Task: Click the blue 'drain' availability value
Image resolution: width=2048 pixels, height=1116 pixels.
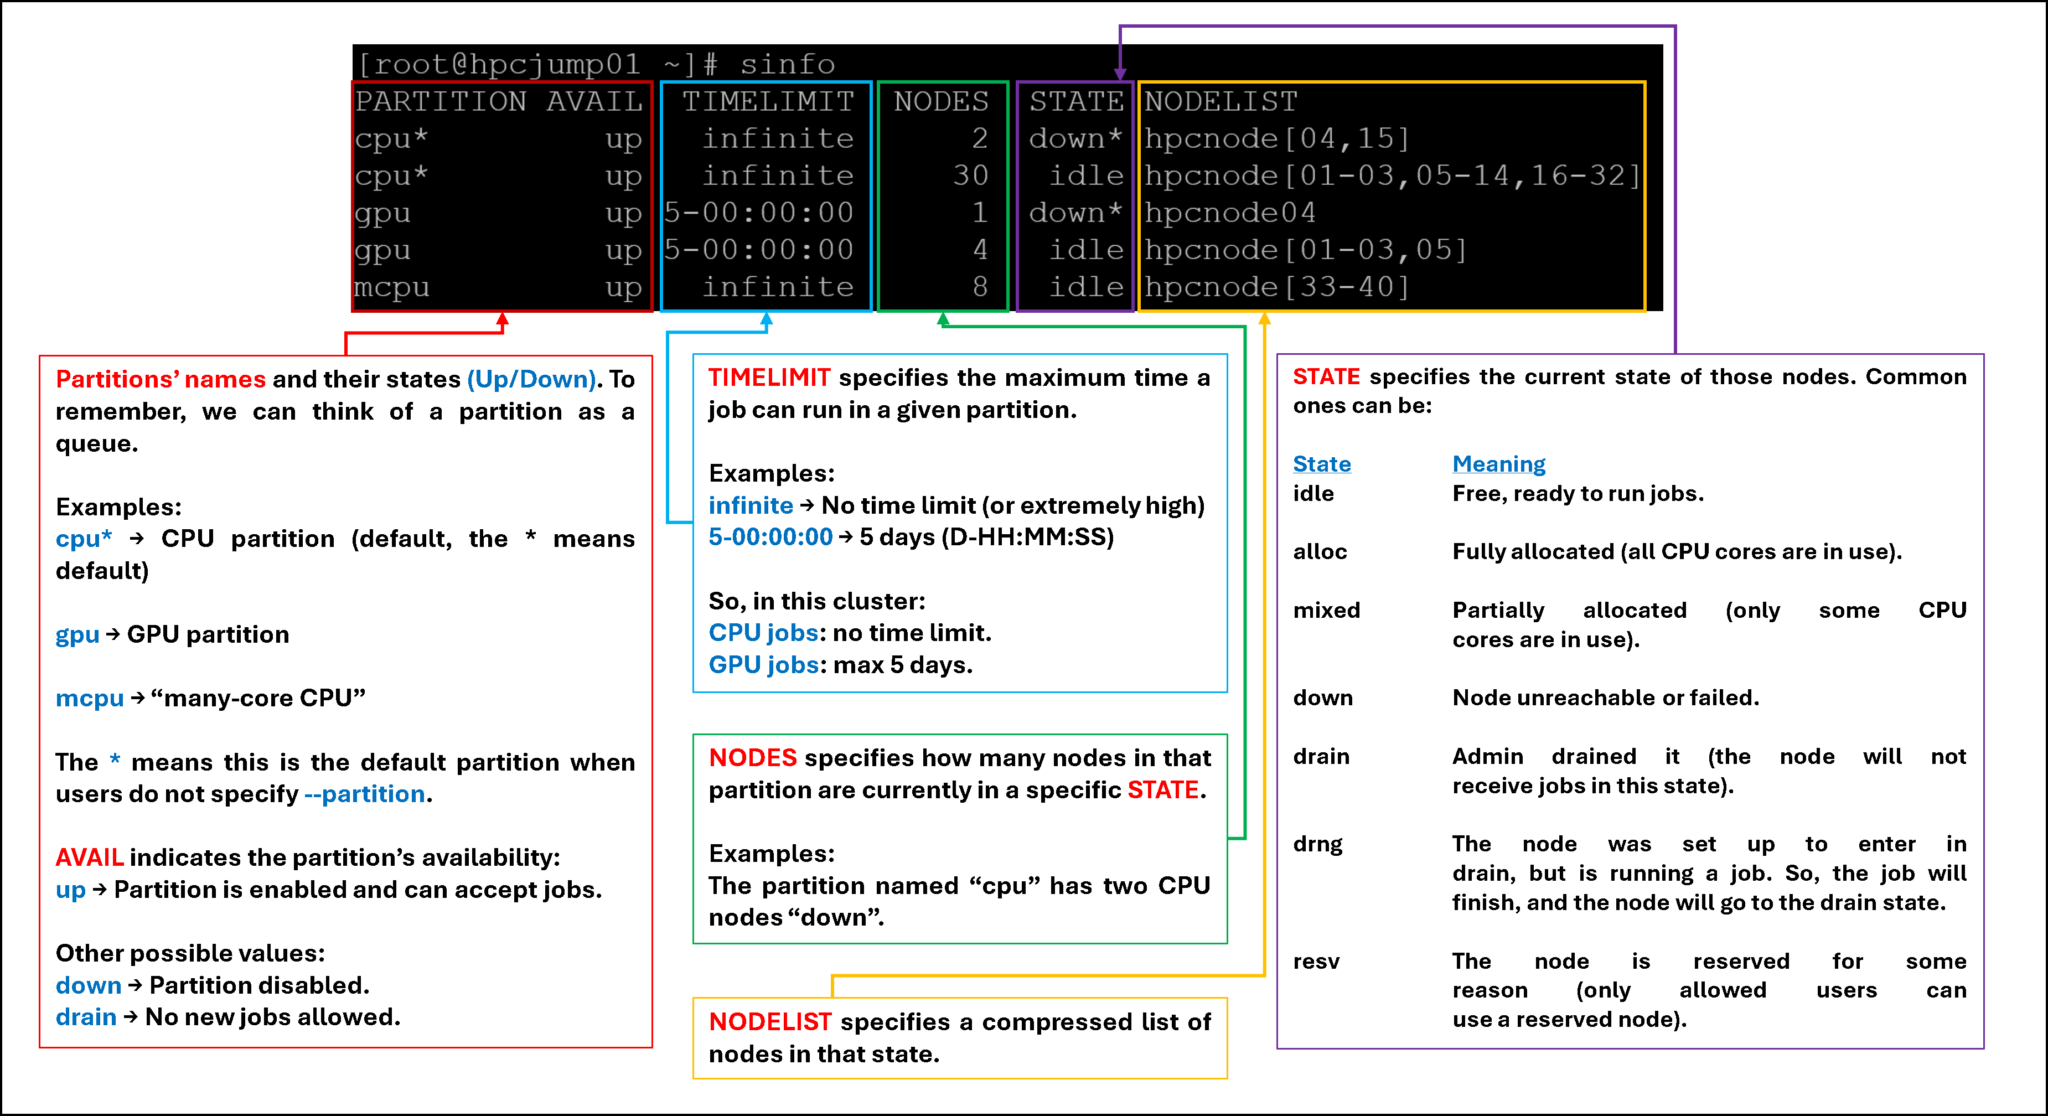Action: click(x=86, y=1017)
